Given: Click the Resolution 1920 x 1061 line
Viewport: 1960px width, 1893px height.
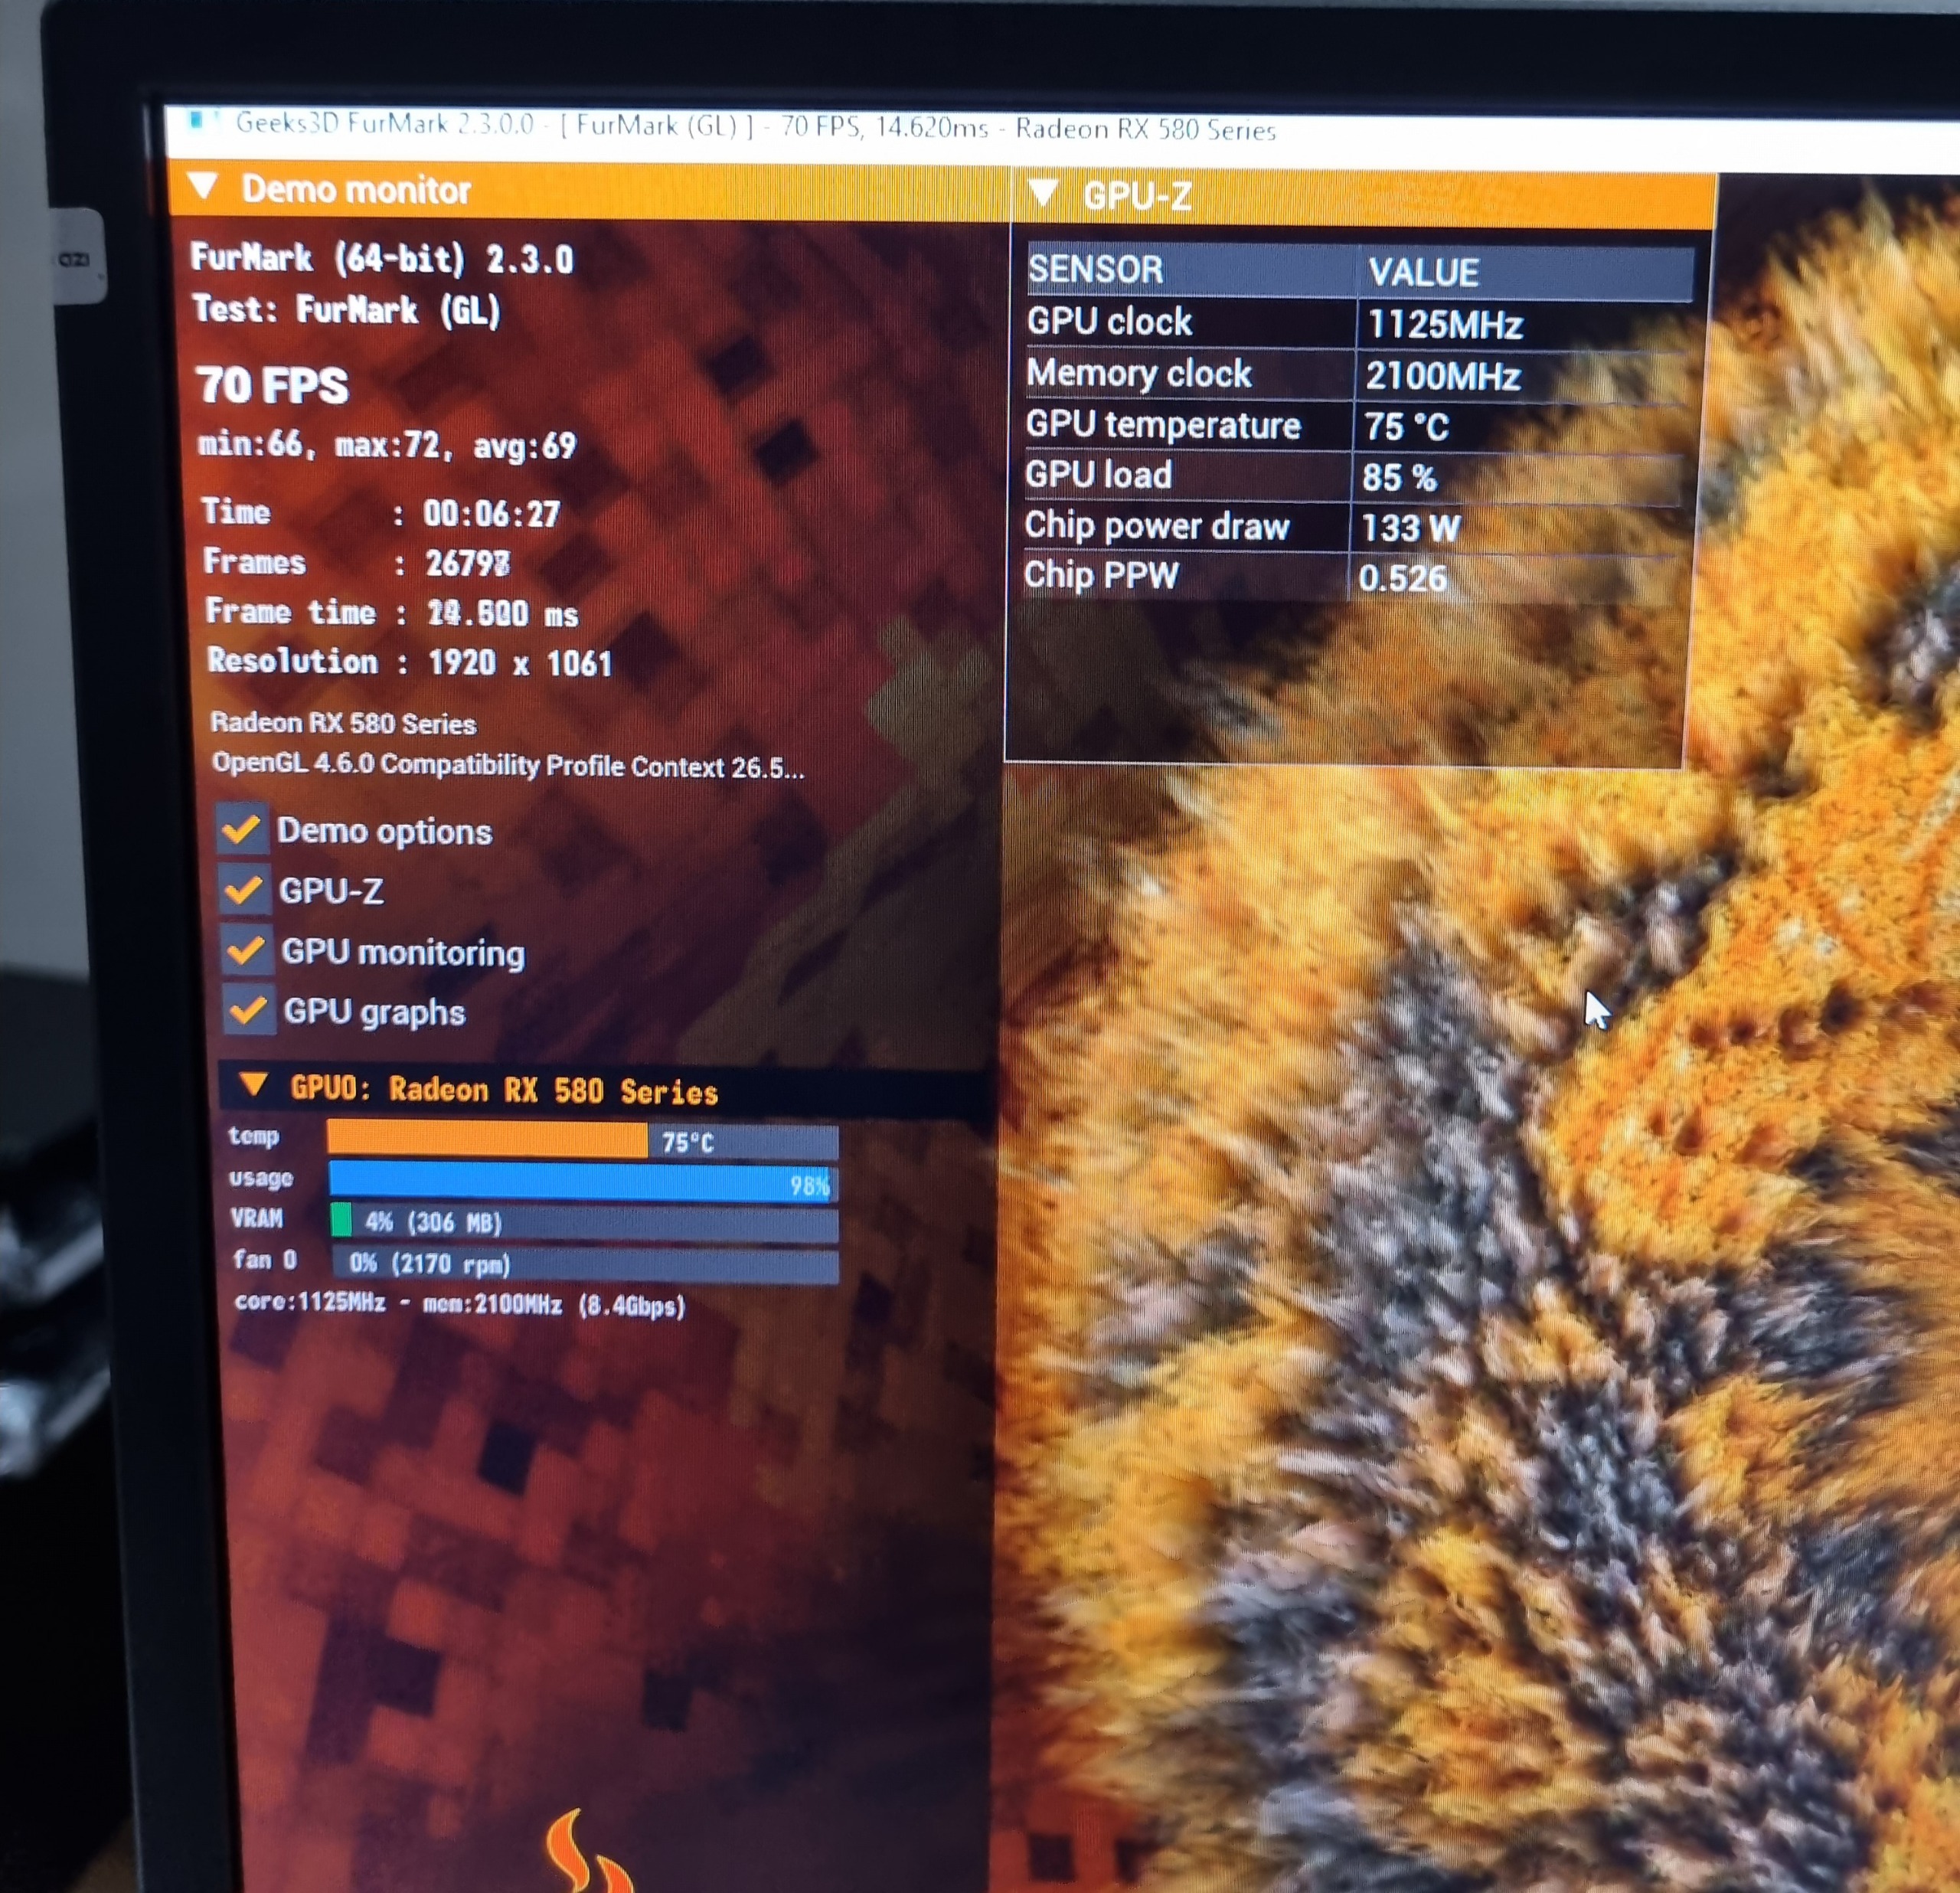Looking at the screenshot, I should 410,662.
